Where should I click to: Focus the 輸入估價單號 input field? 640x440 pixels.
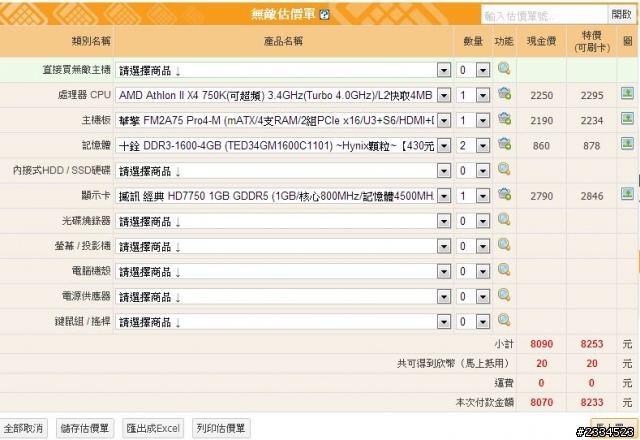pos(544,16)
